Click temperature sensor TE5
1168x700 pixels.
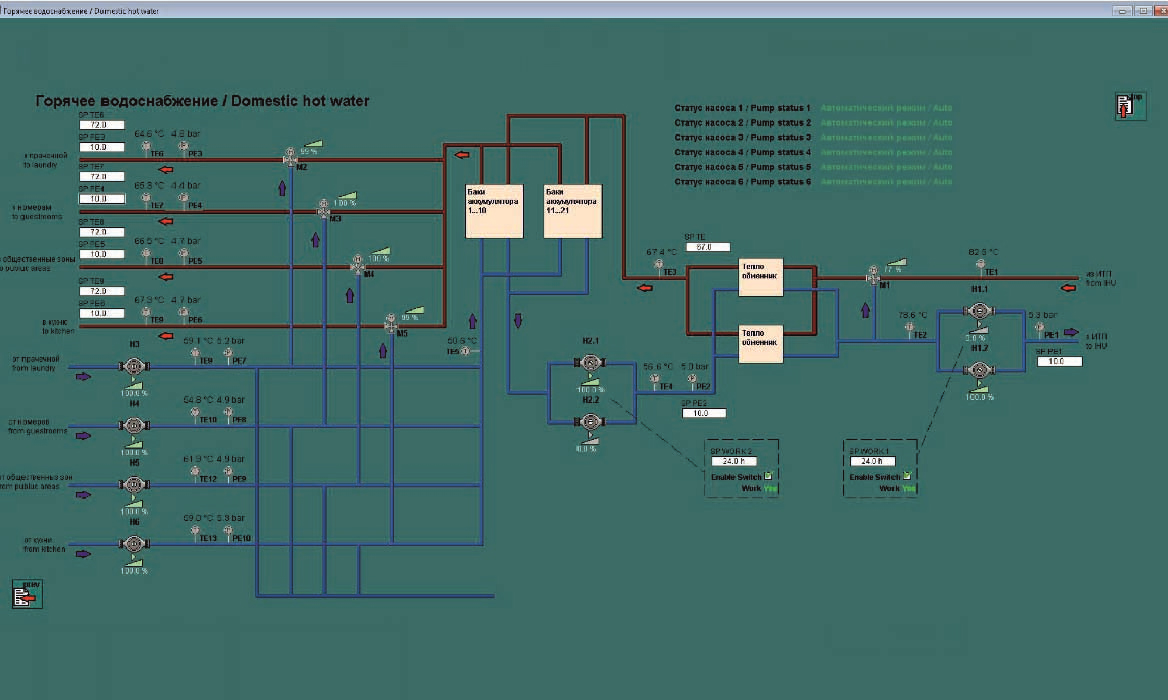(x=467, y=351)
